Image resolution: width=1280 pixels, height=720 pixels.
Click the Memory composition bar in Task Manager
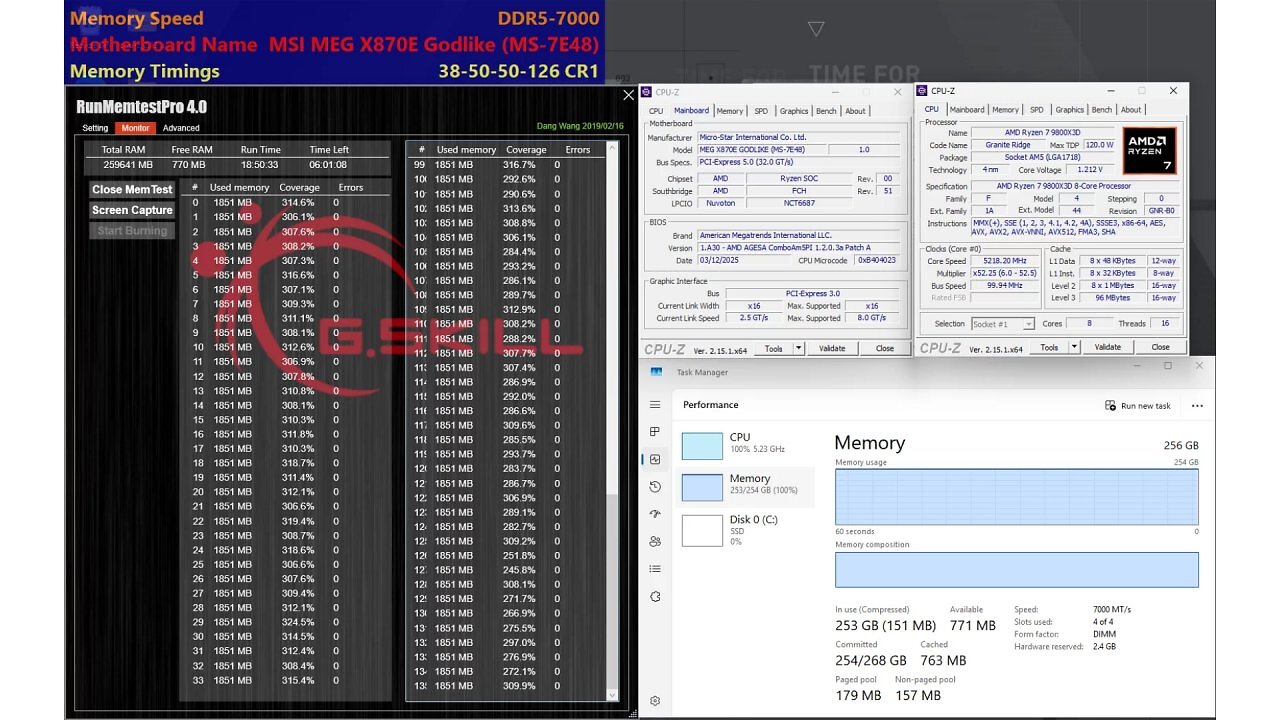[x=1016, y=569]
